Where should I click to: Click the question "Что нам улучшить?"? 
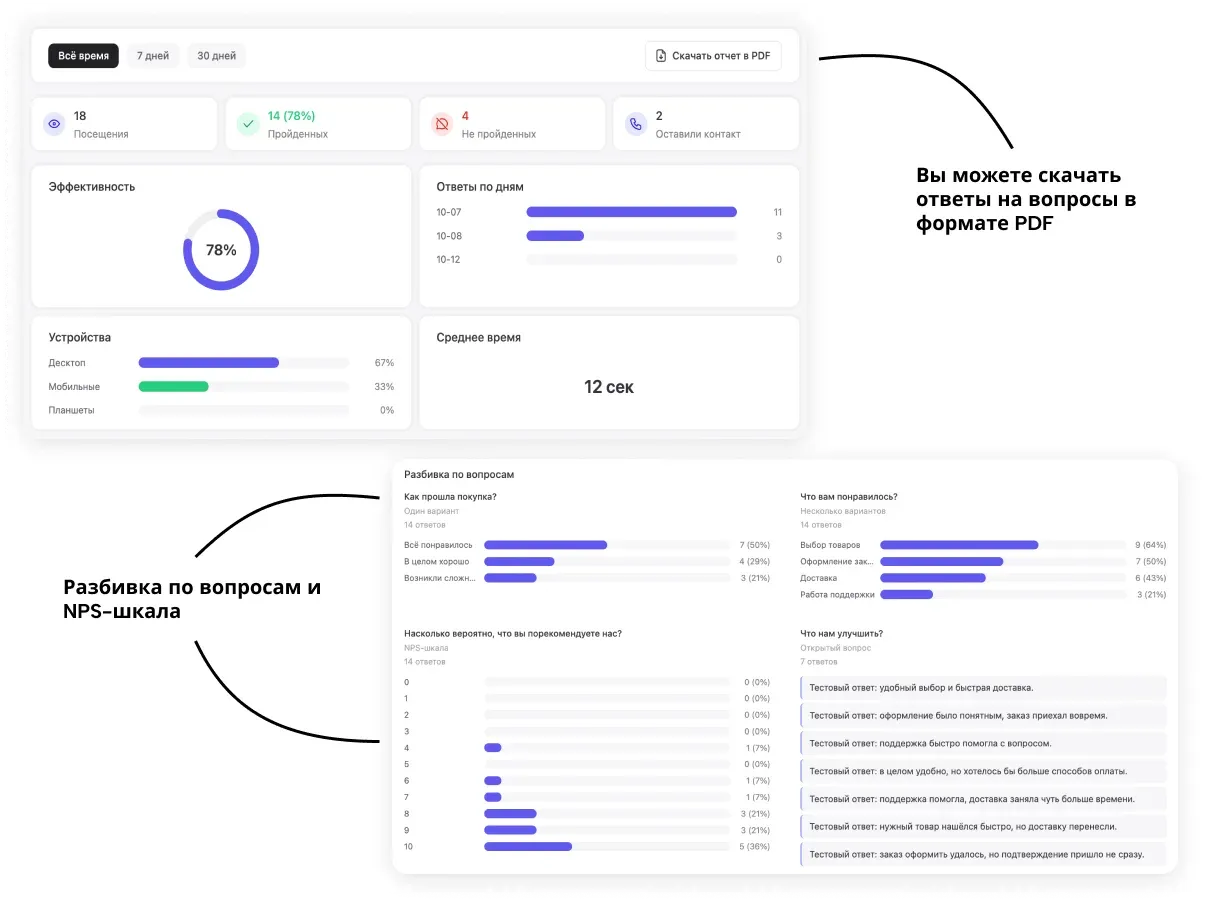pyautogui.click(x=842, y=633)
